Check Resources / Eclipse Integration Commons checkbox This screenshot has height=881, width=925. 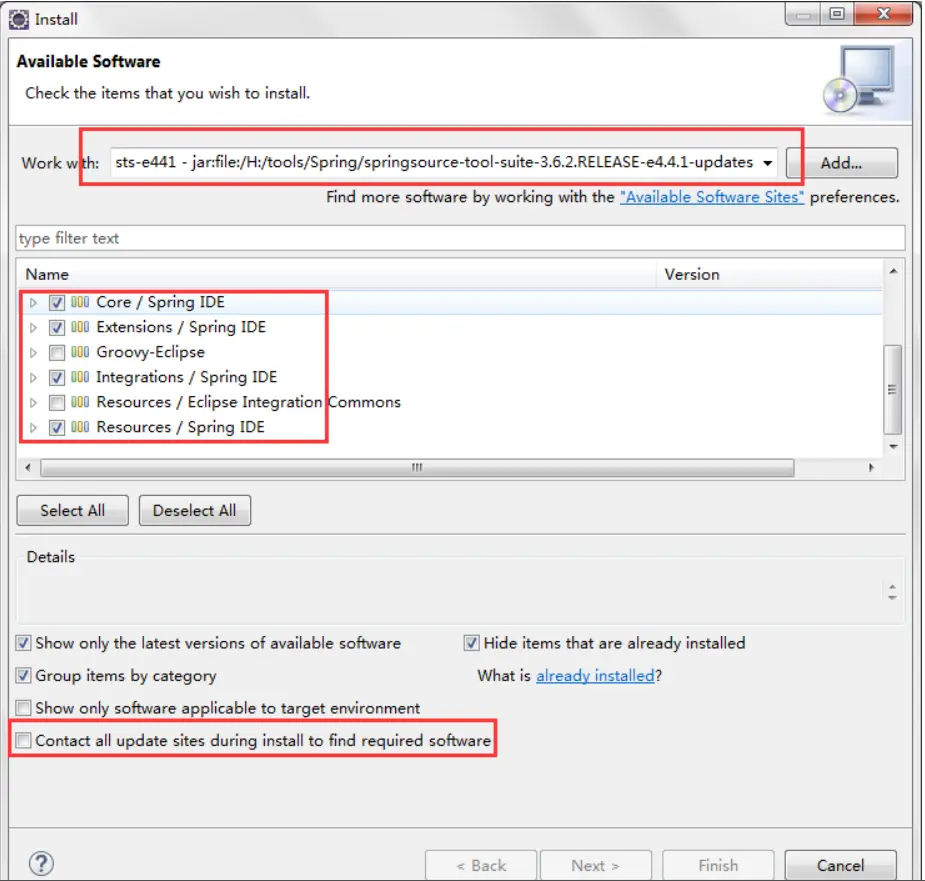tap(57, 402)
